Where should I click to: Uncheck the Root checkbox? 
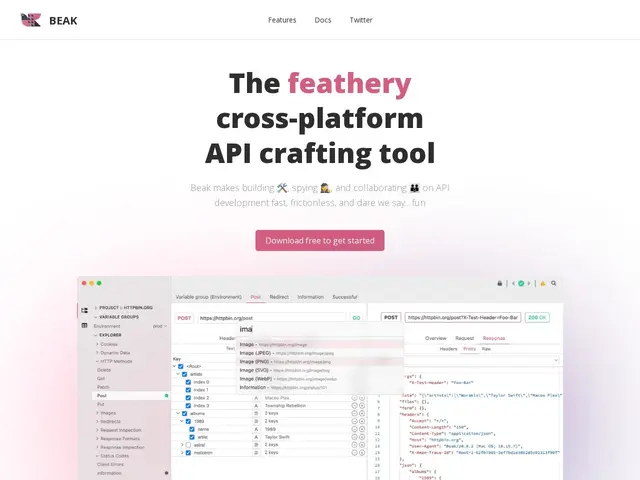coord(181,366)
